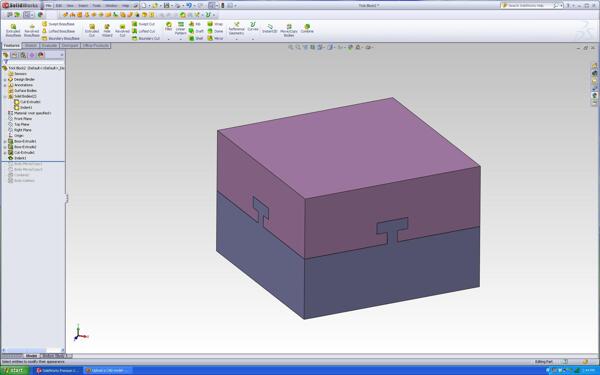Click the Extruded Cut tool
This screenshot has height=375, width=600.
pyautogui.click(x=92, y=30)
